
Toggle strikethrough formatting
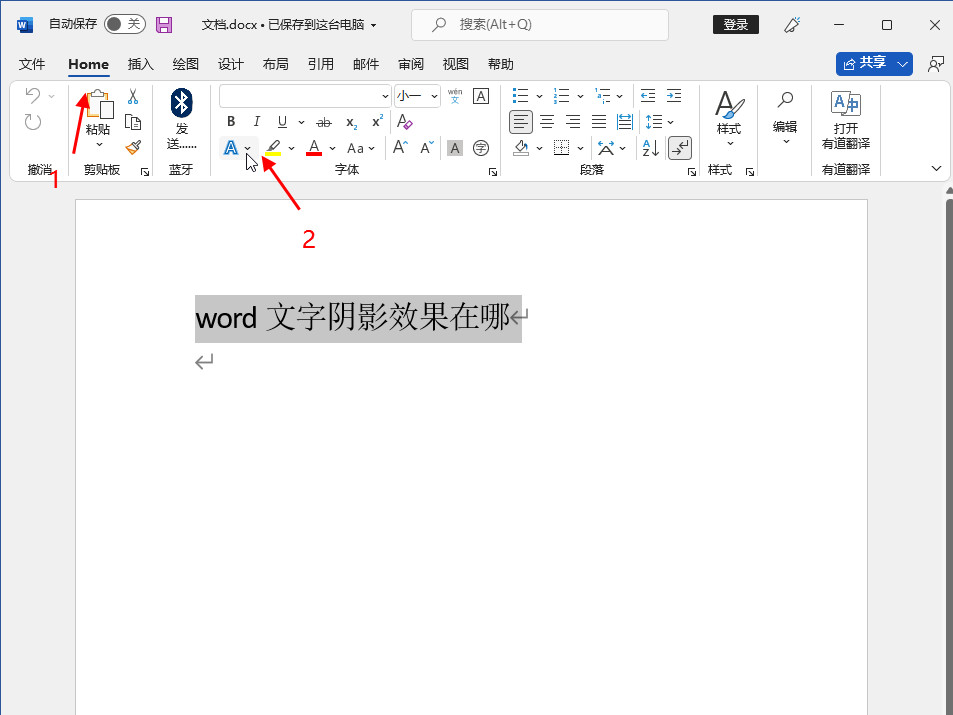point(325,122)
